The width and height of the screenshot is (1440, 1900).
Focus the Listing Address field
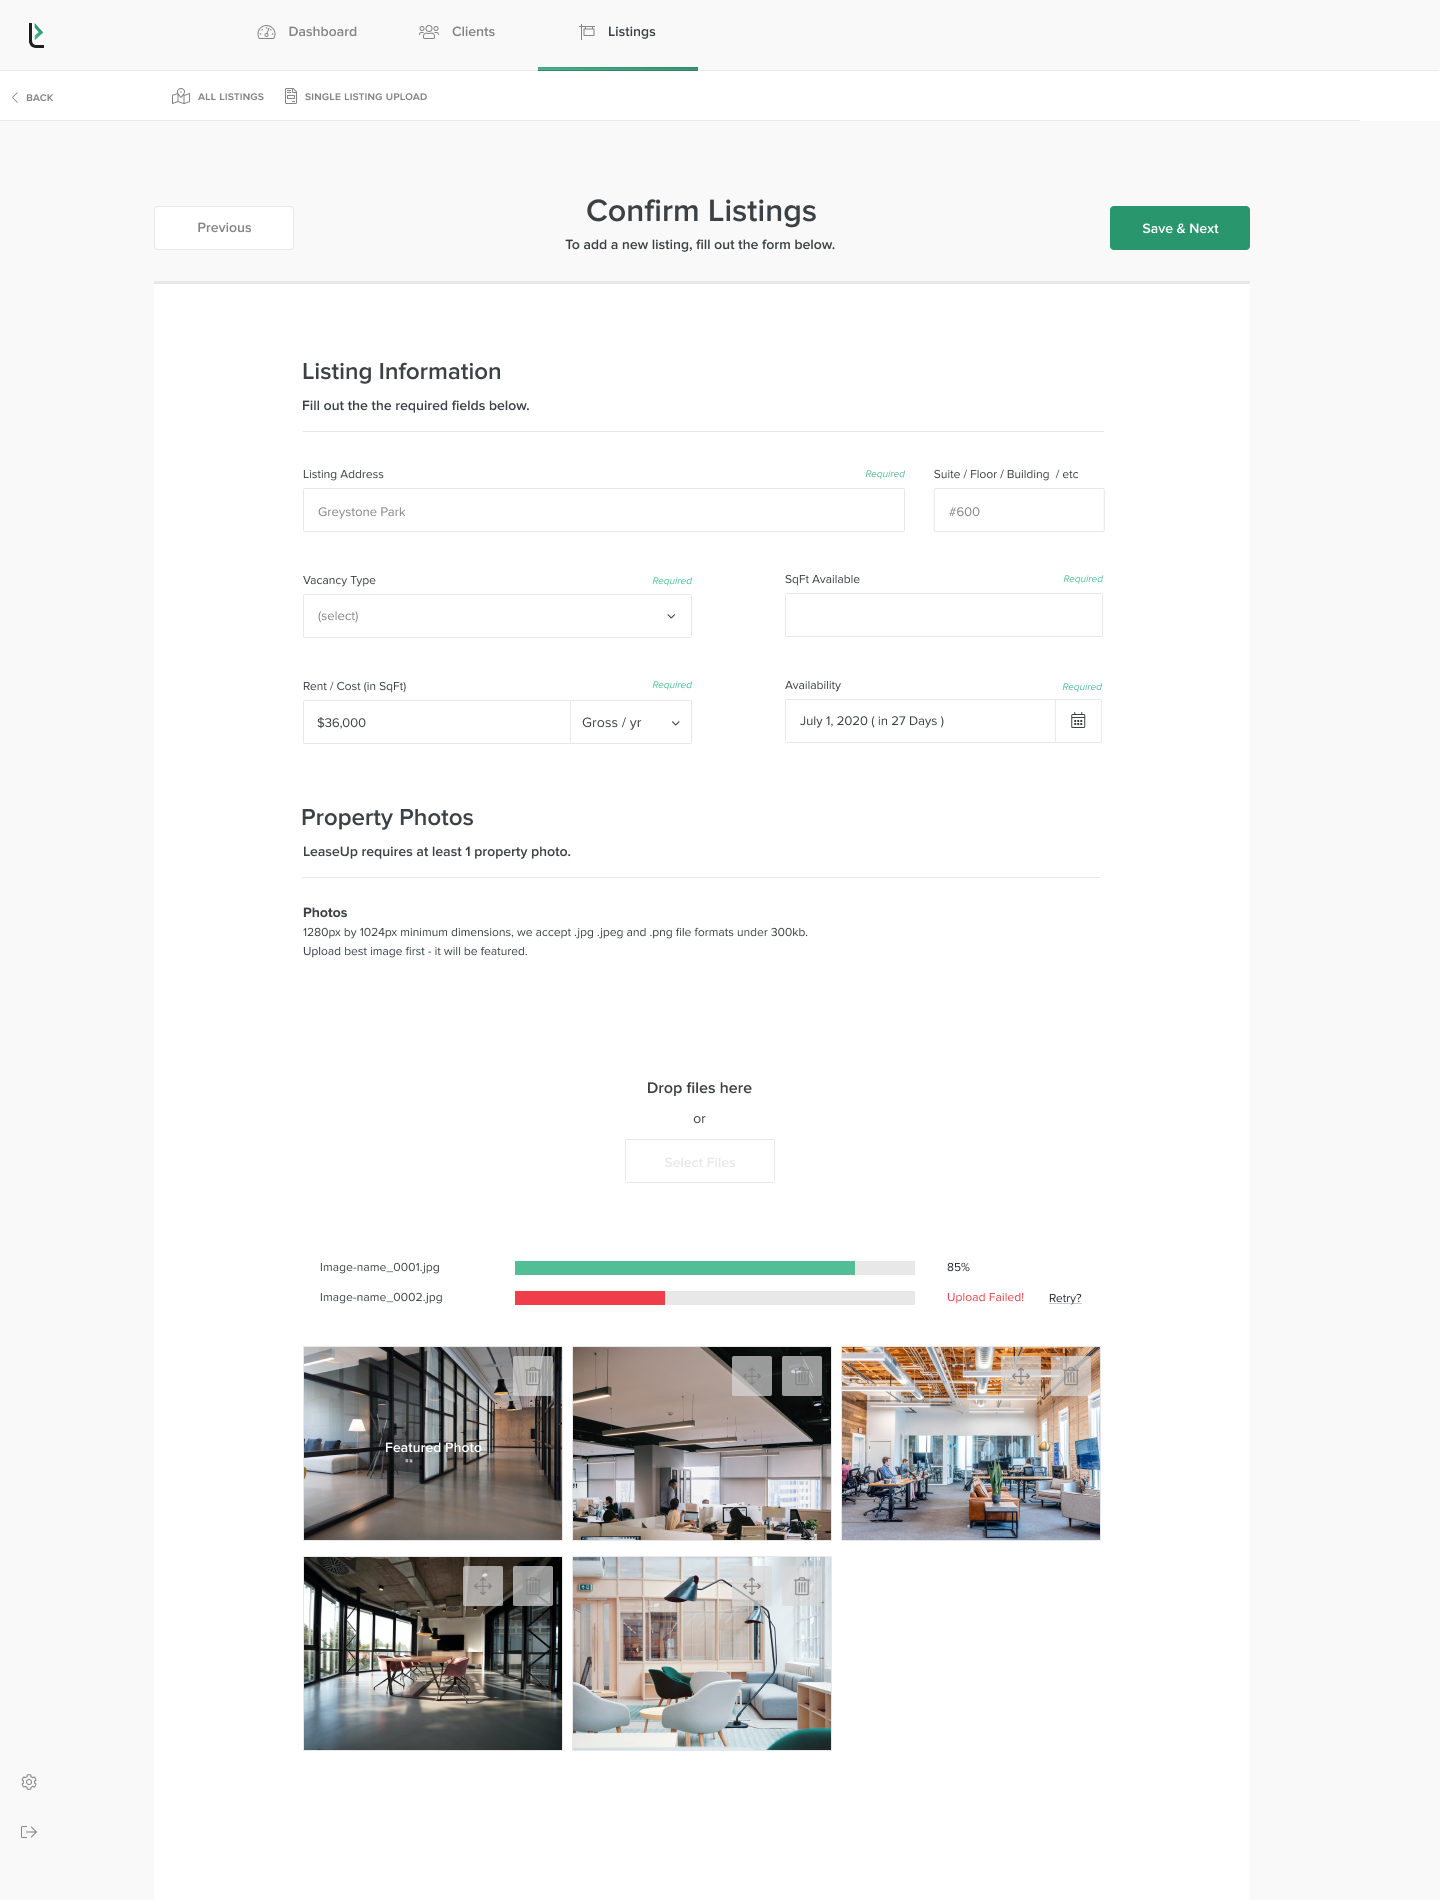pyautogui.click(x=604, y=511)
